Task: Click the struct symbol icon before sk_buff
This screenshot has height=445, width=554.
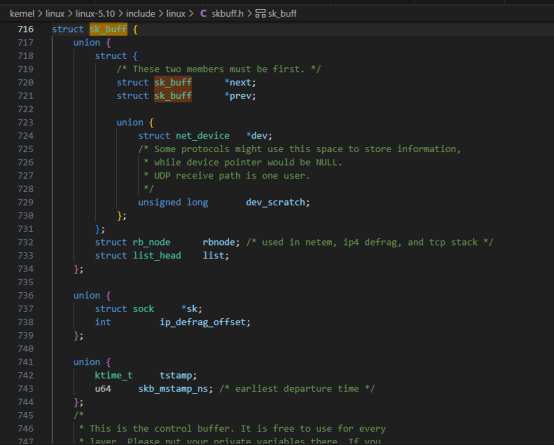Action: (x=260, y=14)
